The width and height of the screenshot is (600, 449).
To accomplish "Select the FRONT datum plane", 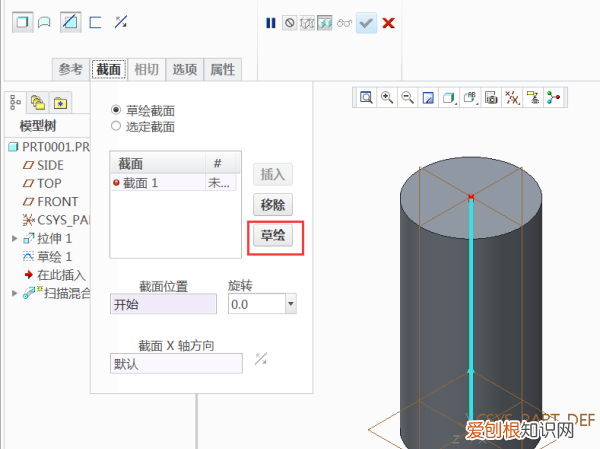I will click(x=51, y=201).
